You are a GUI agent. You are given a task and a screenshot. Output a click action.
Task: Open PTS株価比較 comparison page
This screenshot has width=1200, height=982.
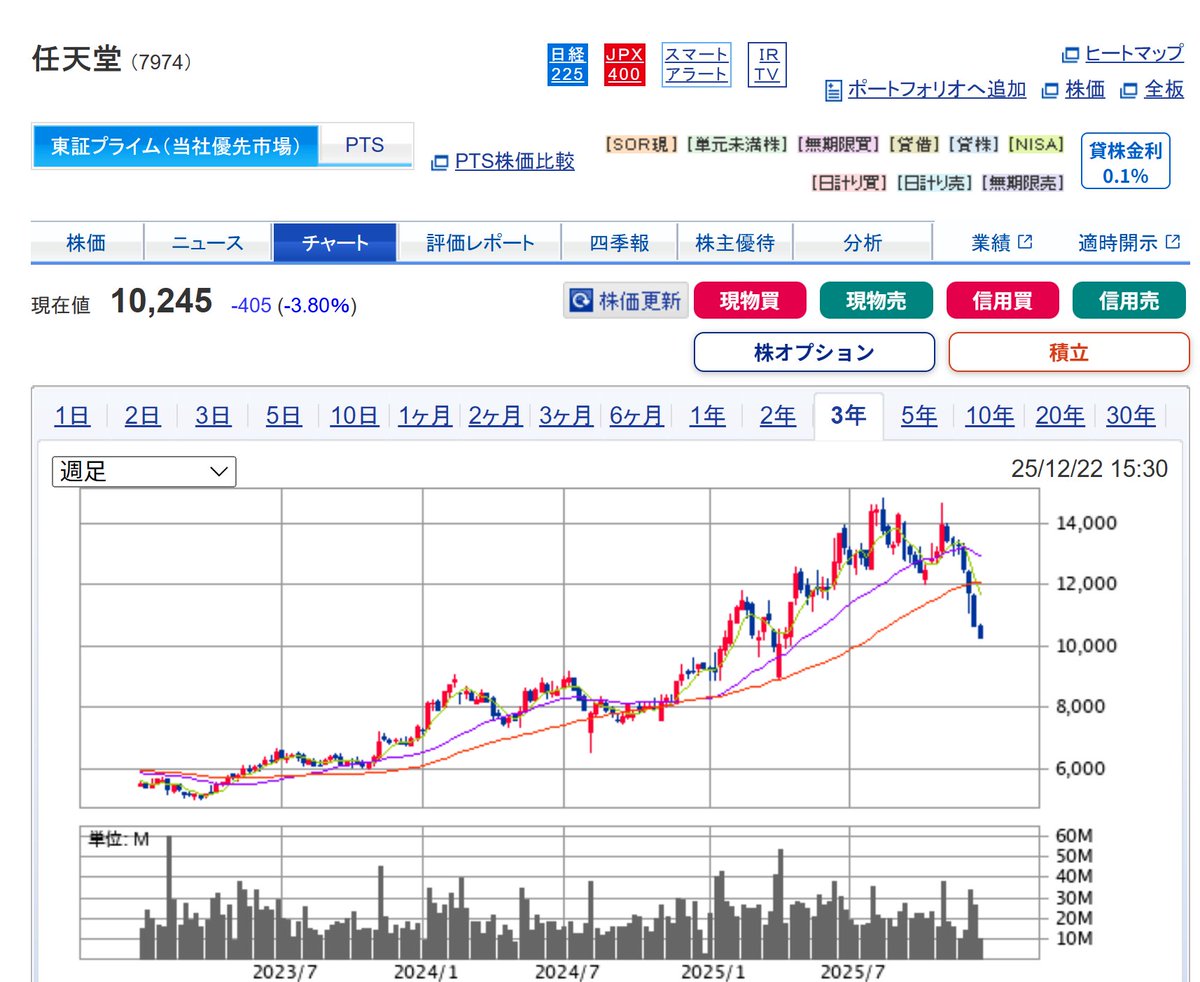pos(512,163)
